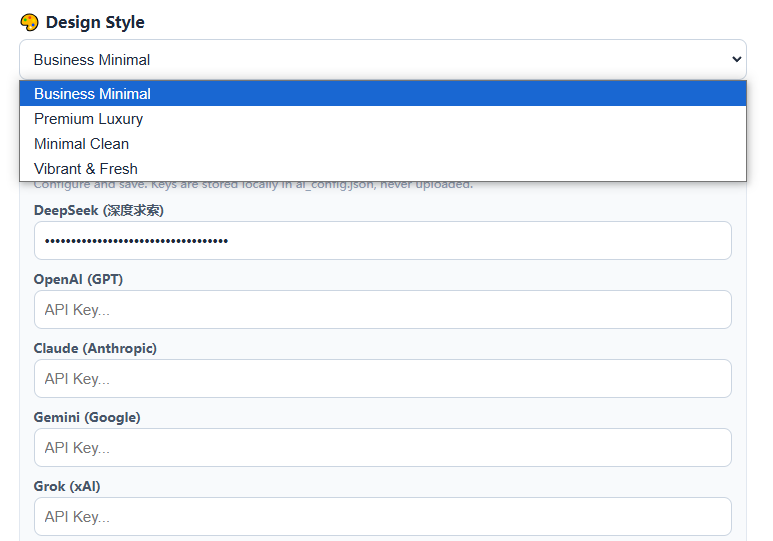Focus the OpenAI (GPT) API key field
The width and height of the screenshot is (773, 541).
click(x=383, y=310)
